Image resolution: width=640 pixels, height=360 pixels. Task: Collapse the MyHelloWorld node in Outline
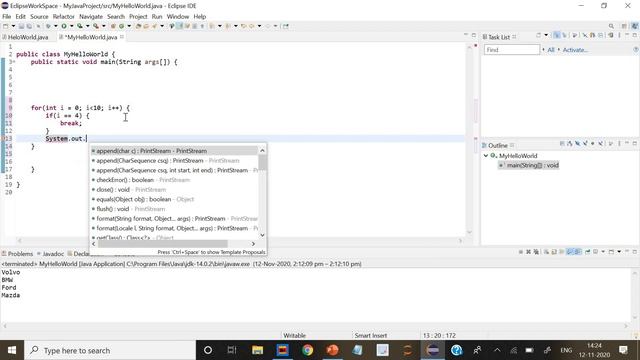point(486,156)
